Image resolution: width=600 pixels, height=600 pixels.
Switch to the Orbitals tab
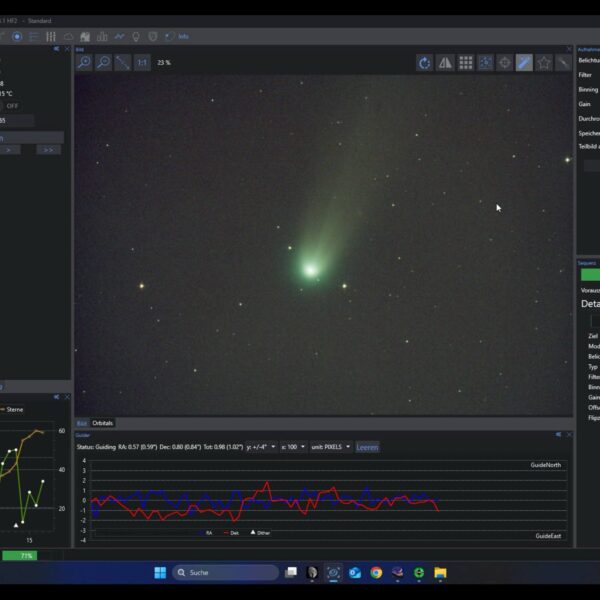pyautogui.click(x=103, y=423)
